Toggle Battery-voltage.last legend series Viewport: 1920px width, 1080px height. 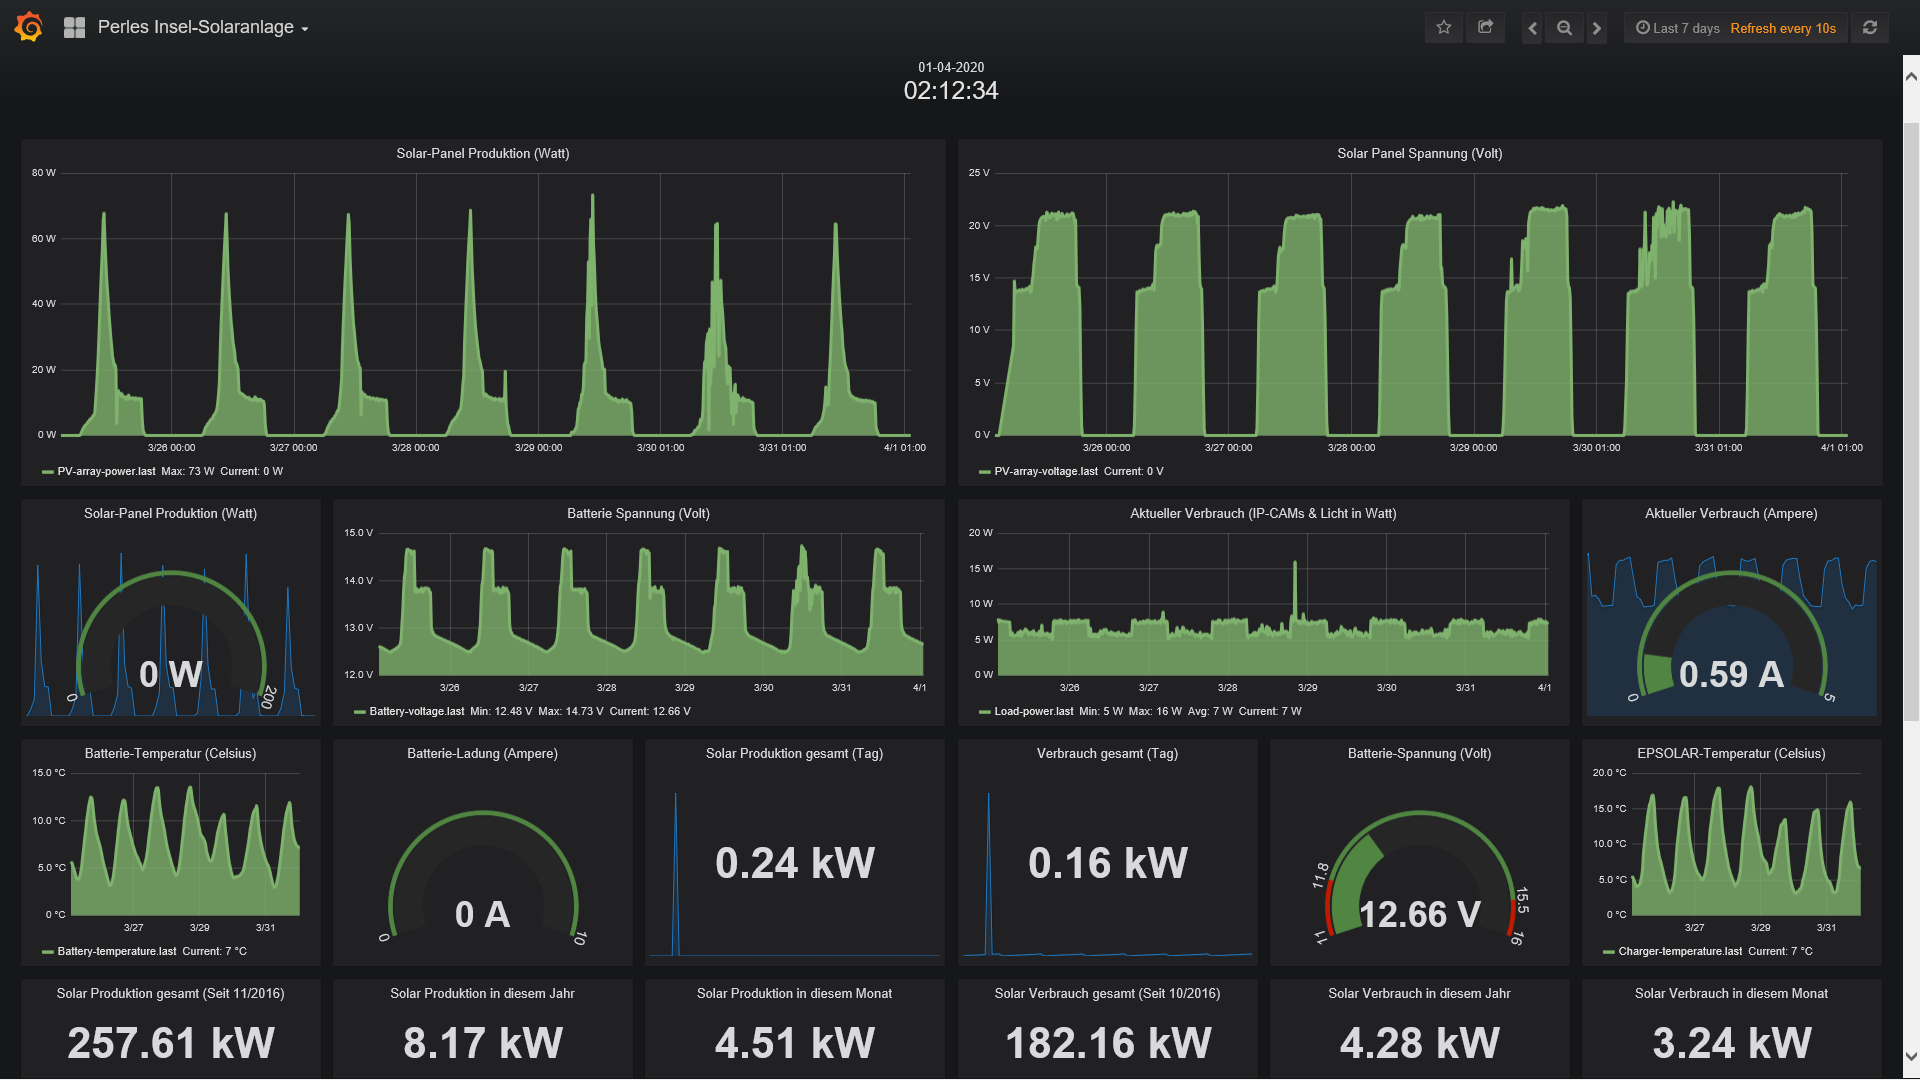[416, 711]
